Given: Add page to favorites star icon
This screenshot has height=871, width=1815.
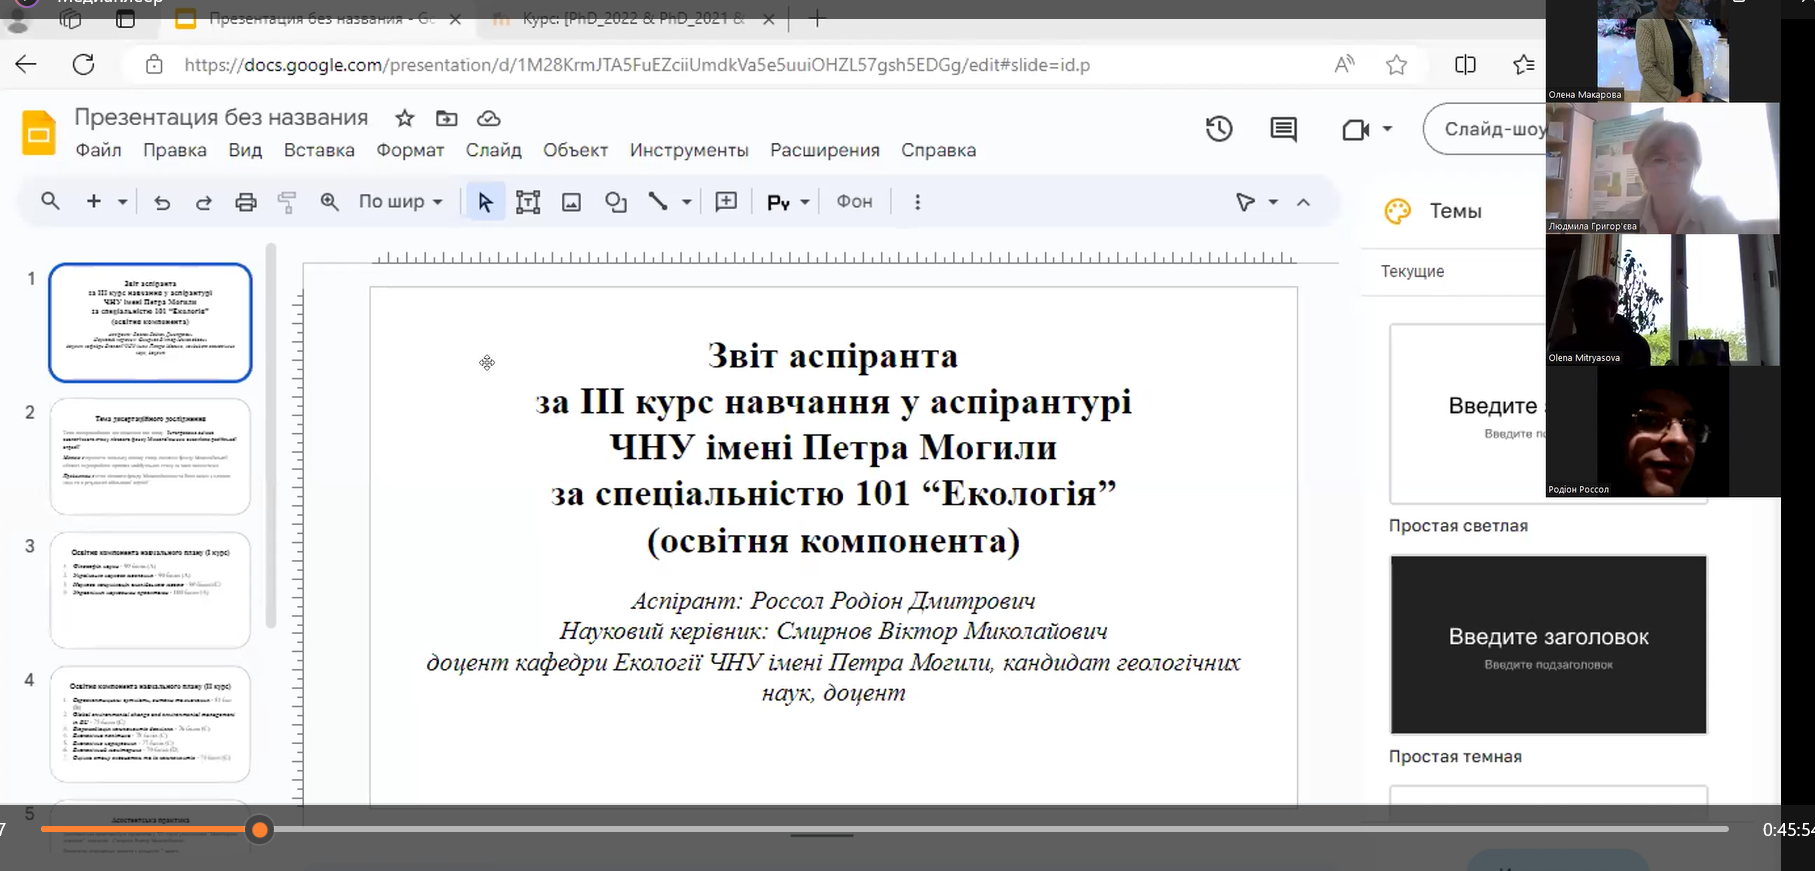Looking at the screenshot, I should [x=1397, y=65].
